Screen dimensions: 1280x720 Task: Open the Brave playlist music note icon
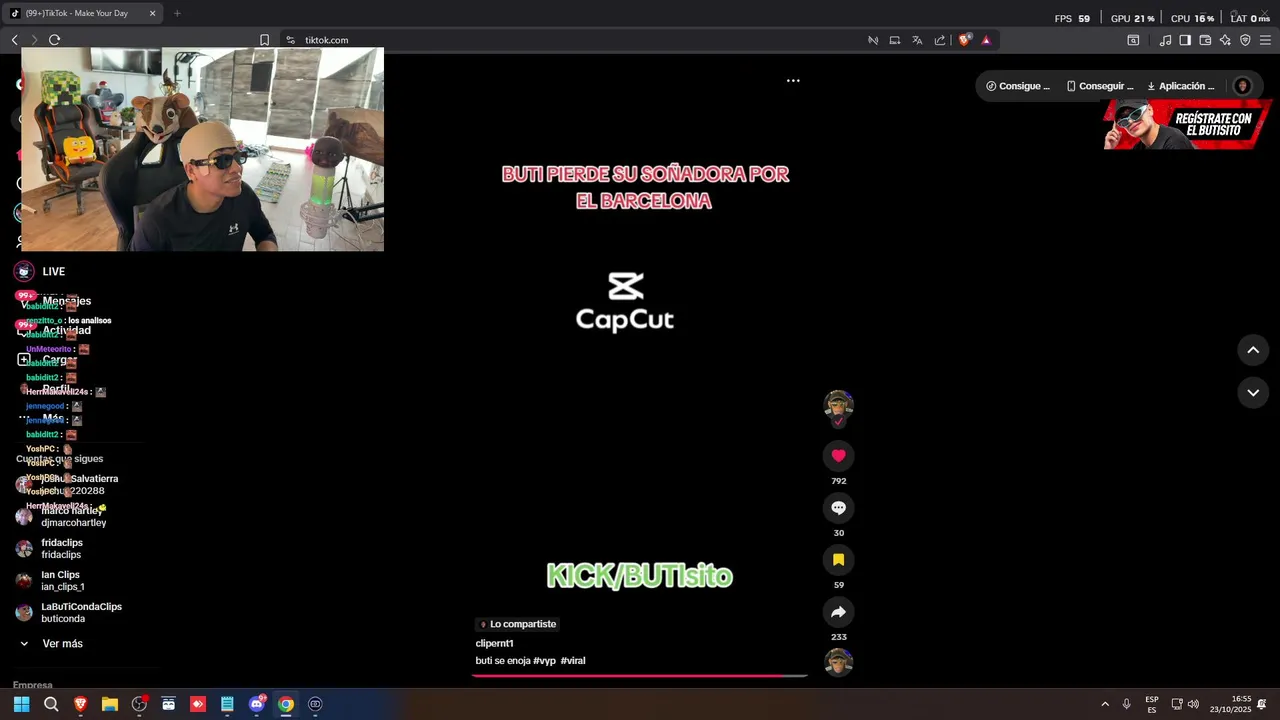pos(1165,40)
